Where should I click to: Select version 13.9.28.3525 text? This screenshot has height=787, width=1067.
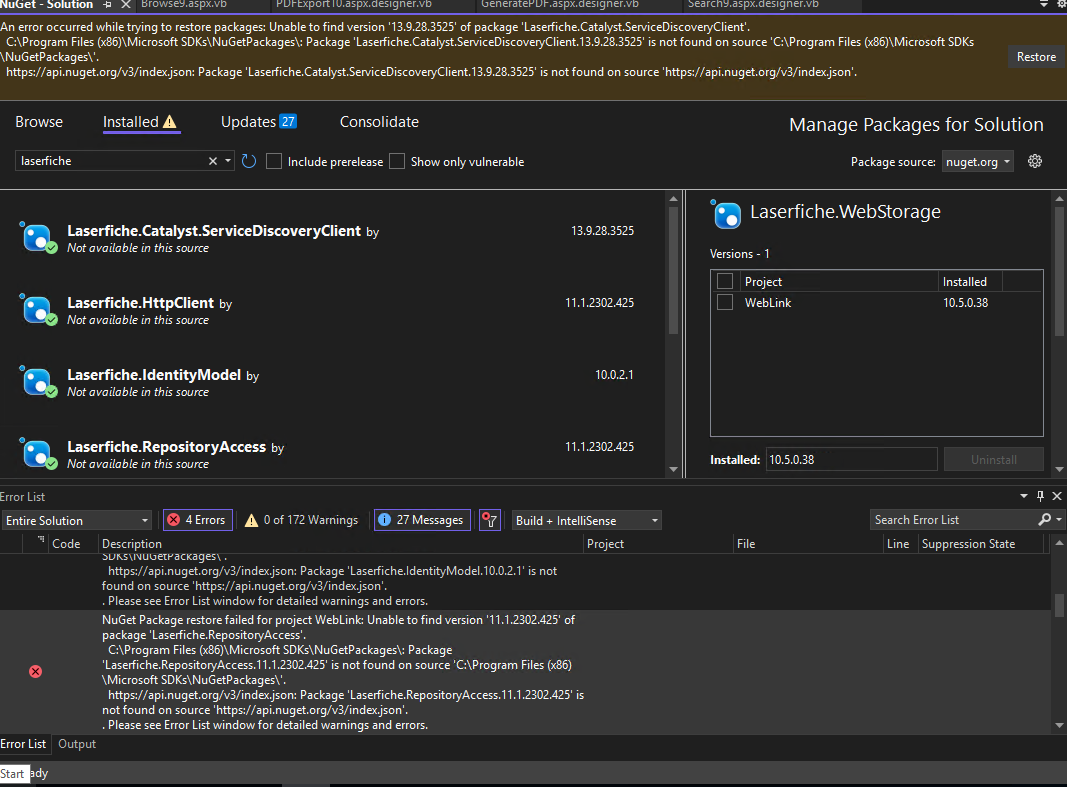click(x=602, y=231)
